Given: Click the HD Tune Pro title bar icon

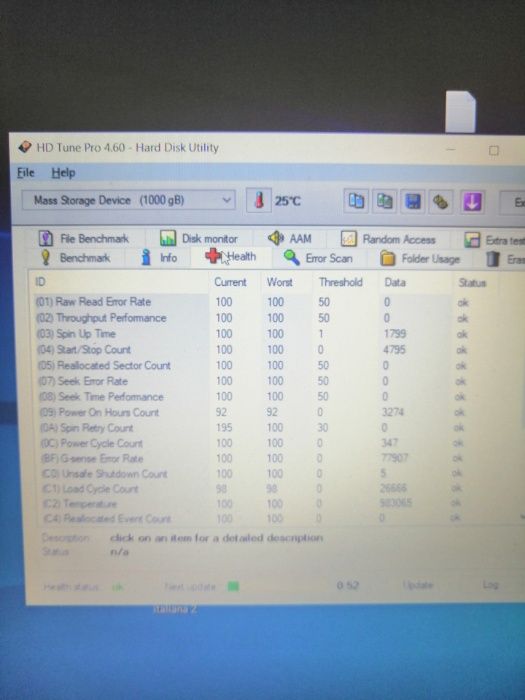Looking at the screenshot, I should (25, 147).
